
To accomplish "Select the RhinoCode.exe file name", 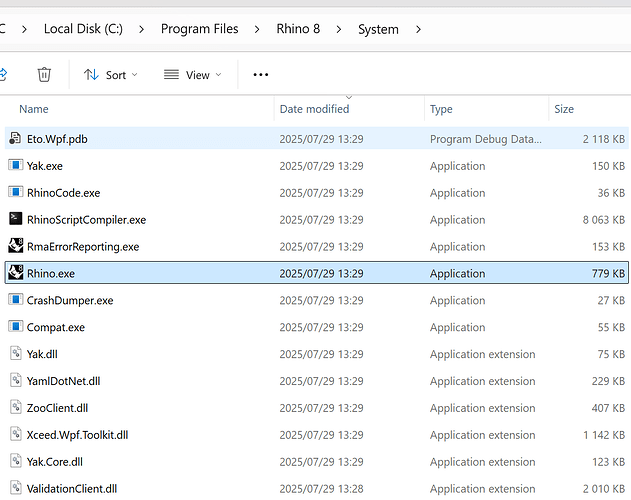I will coord(64,193).
